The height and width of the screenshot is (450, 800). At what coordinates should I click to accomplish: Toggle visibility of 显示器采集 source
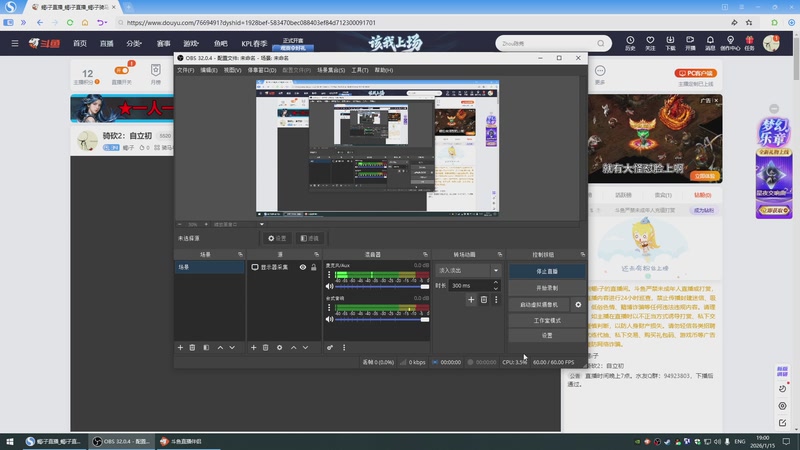tap(302, 268)
